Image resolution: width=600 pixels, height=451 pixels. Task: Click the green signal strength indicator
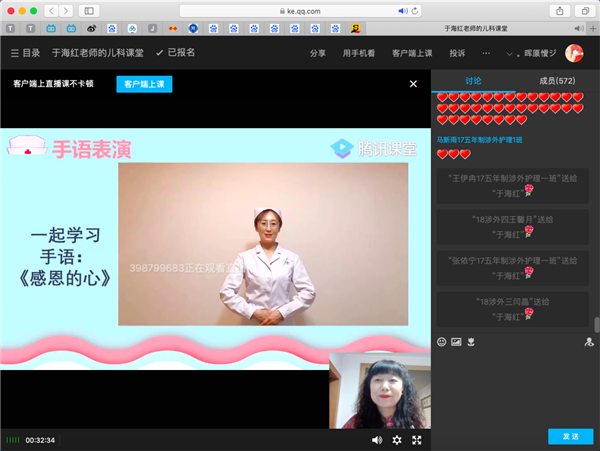point(13,440)
